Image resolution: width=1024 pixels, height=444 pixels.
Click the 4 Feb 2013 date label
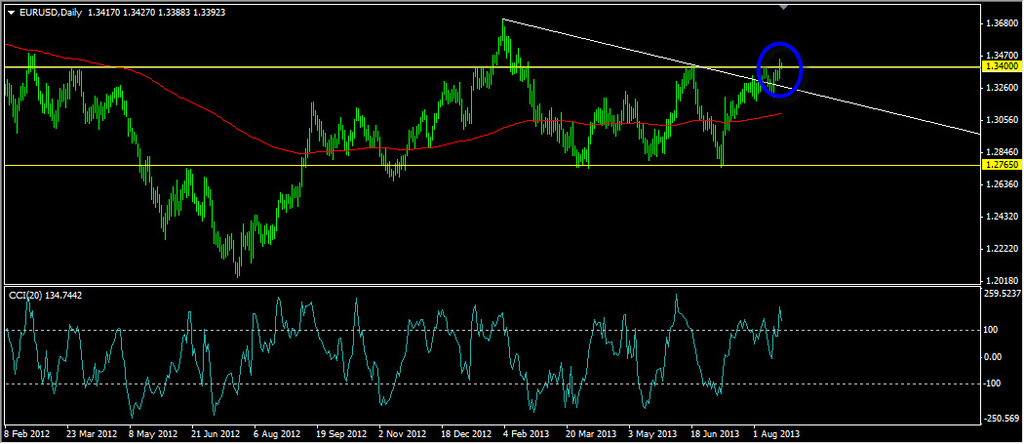coord(526,434)
